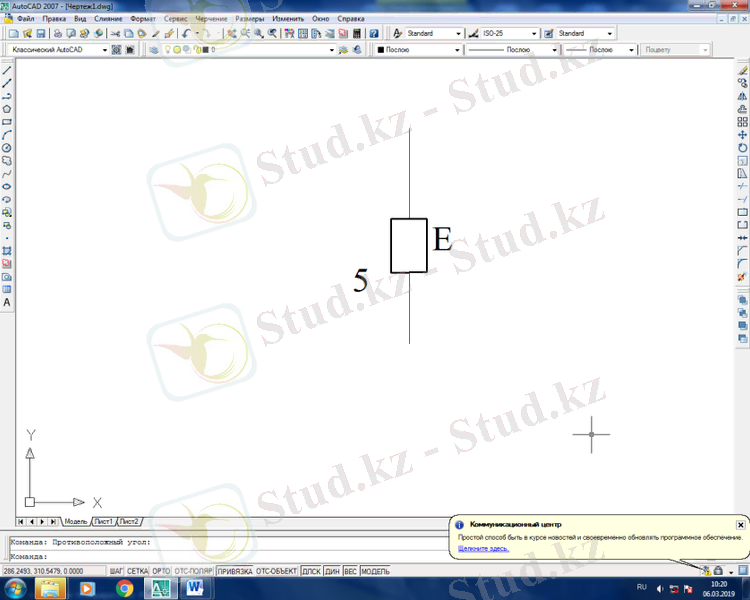Select the Rectangle drawing tool
The height and width of the screenshot is (600, 750).
click(7, 122)
